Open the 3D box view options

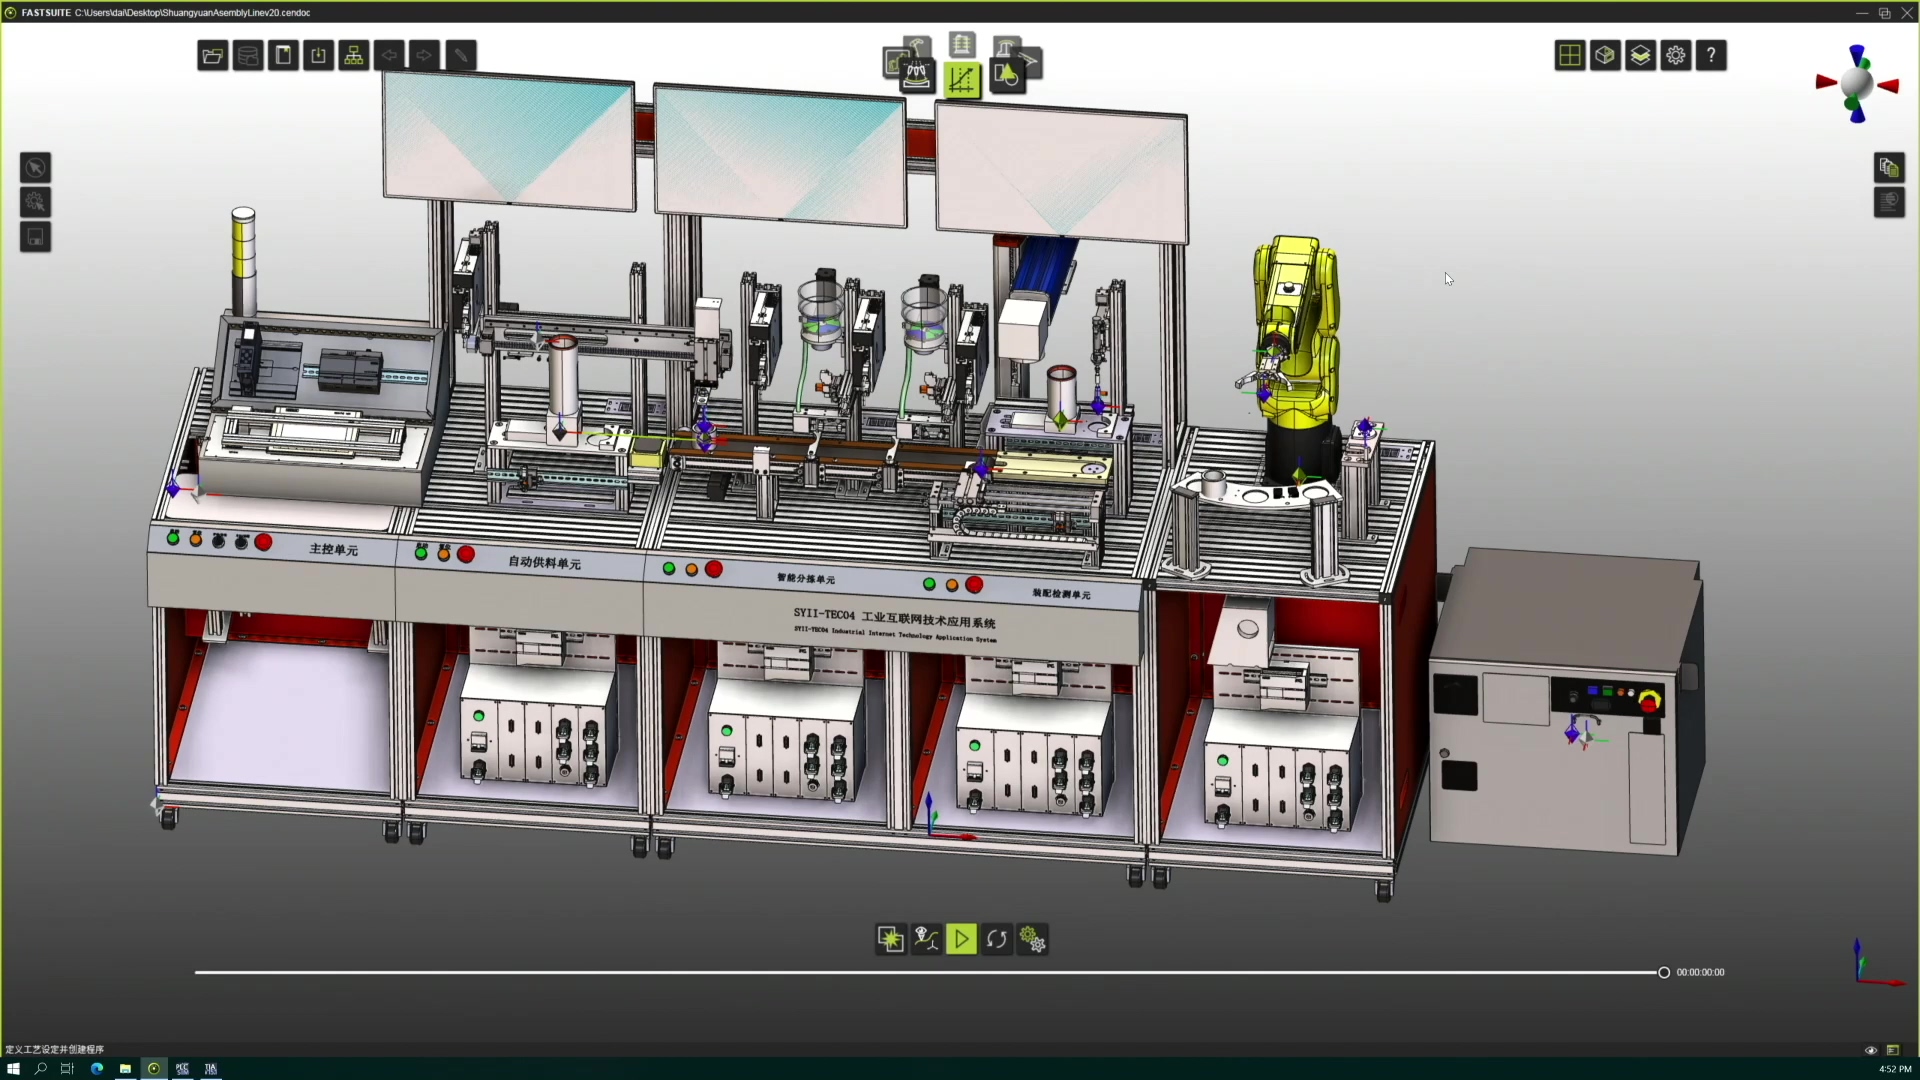[x=1605, y=56]
